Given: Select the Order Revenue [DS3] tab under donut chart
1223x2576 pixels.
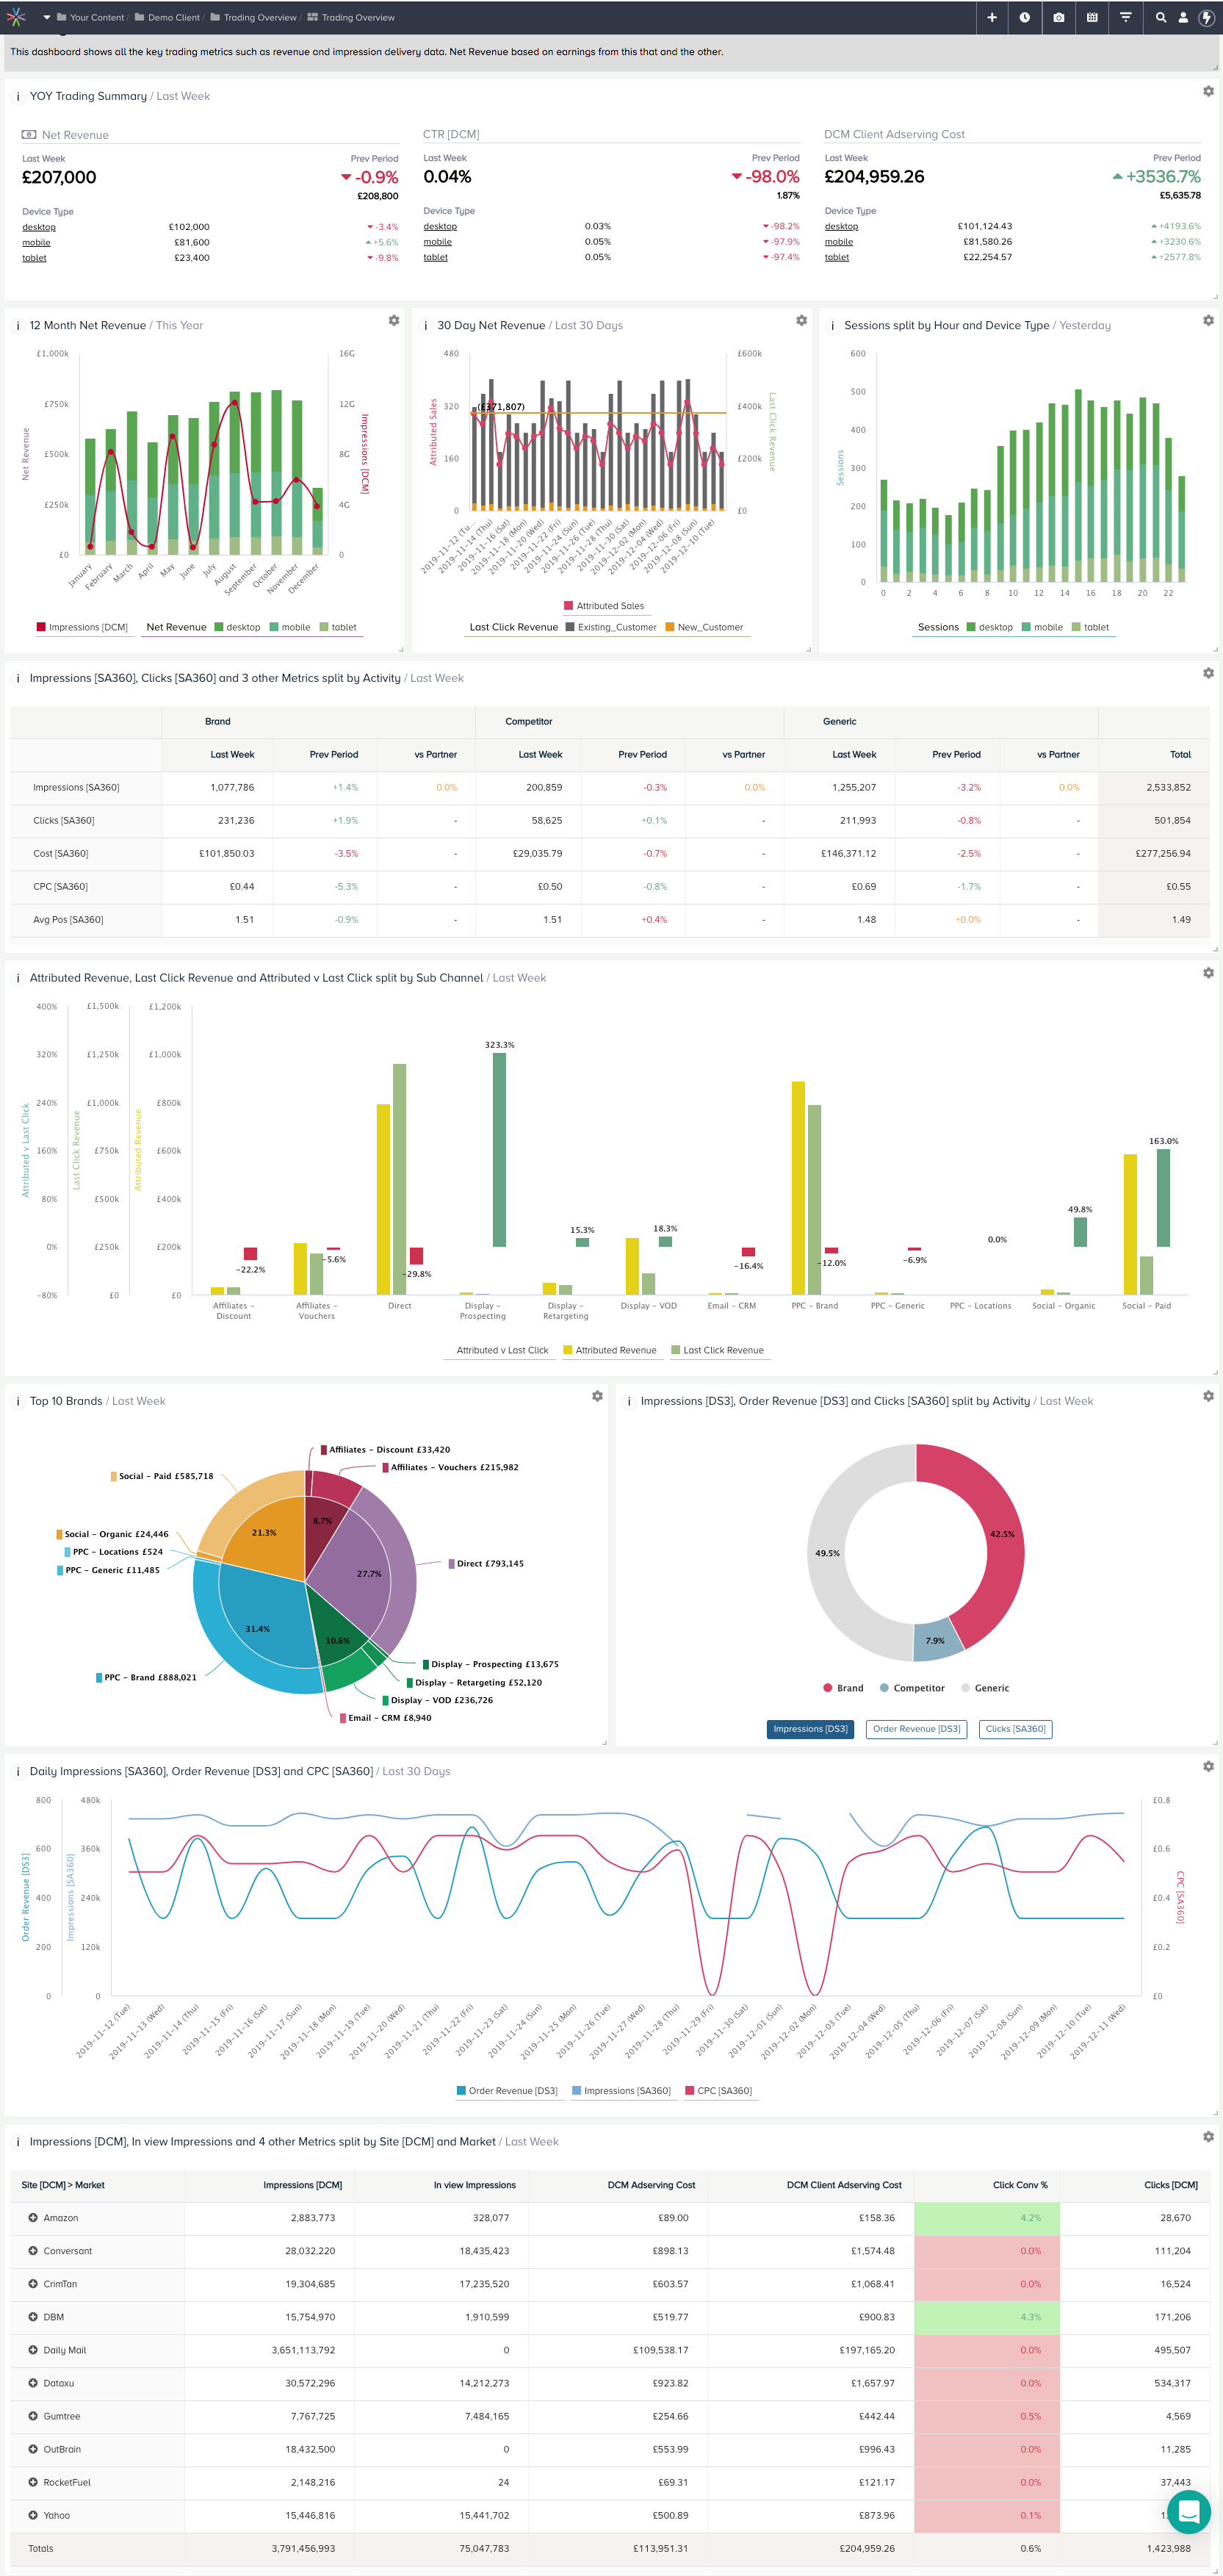Looking at the screenshot, I should pyautogui.click(x=915, y=1728).
